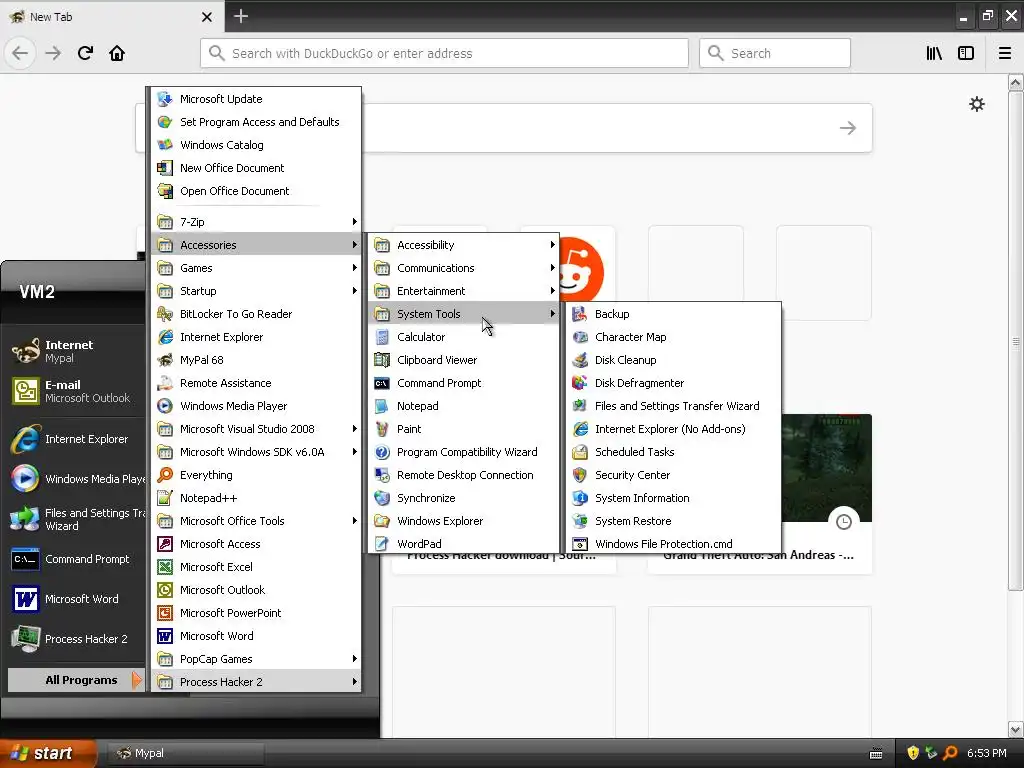The height and width of the screenshot is (768, 1024).
Task: Open Files and Settings Transfer Wizard in submenu
Action: [x=674, y=406]
